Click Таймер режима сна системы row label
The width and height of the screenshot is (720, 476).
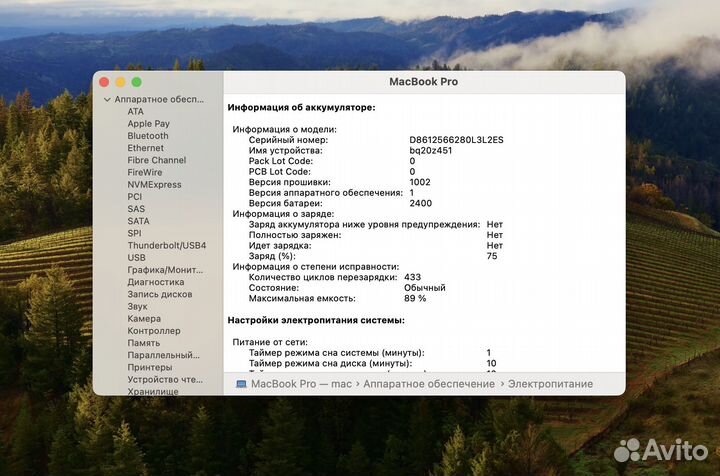tap(337, 353)
